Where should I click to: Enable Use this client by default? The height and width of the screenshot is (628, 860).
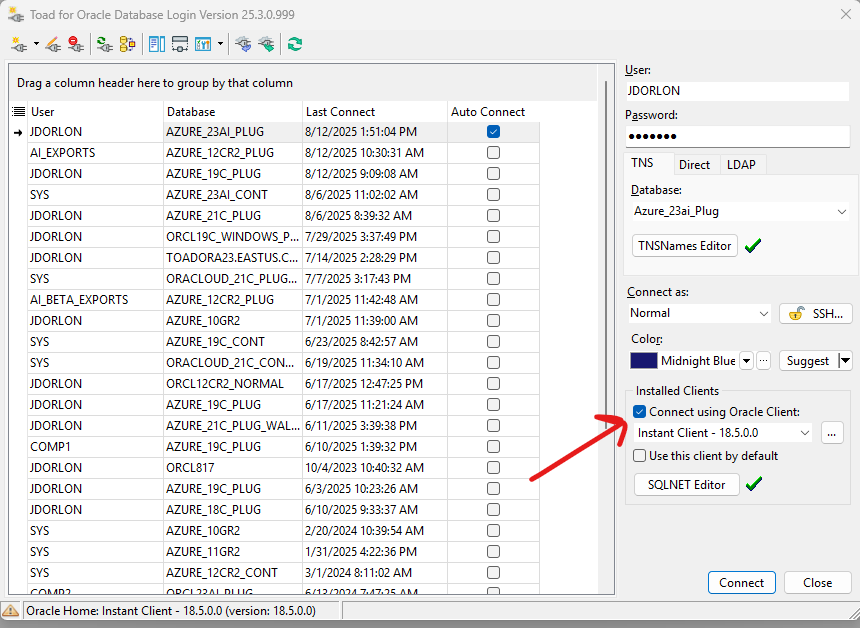(x=639, y=456)
